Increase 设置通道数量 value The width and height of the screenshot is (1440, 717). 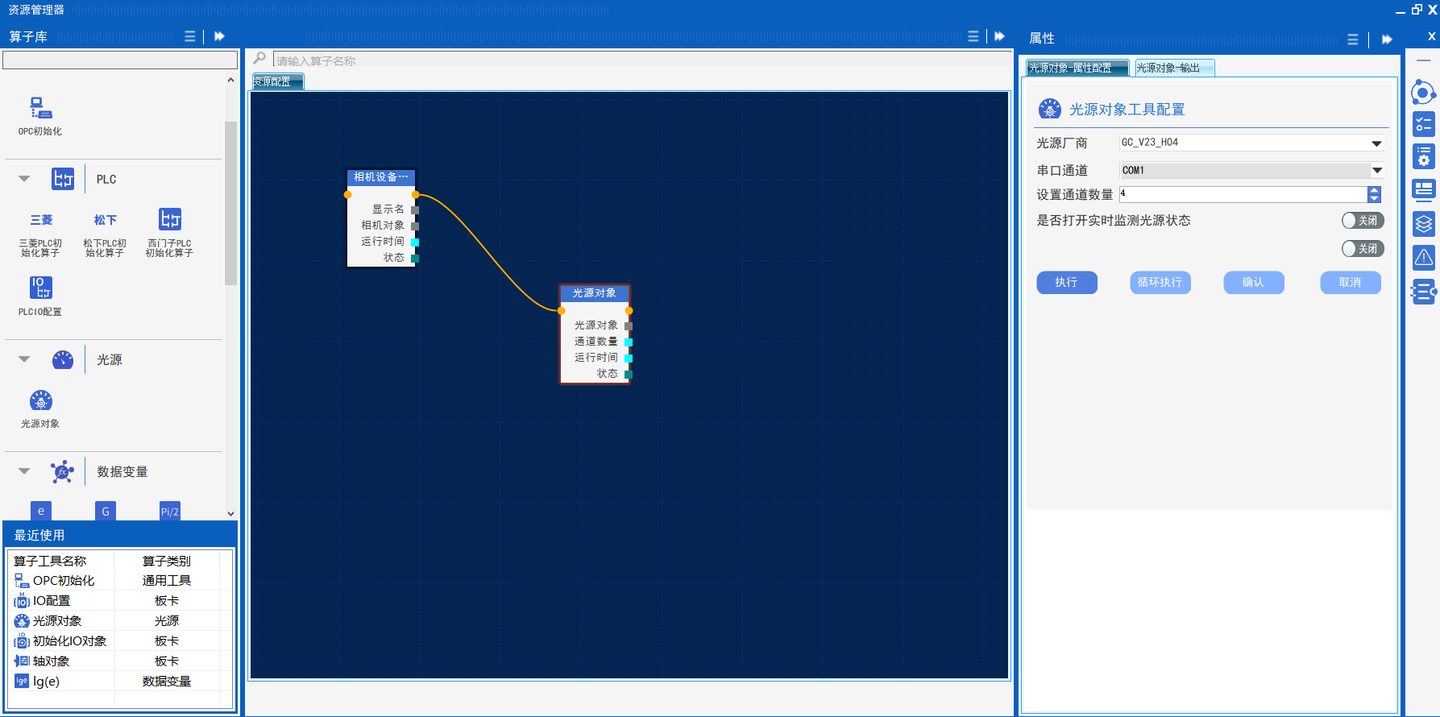(1375, 191)
